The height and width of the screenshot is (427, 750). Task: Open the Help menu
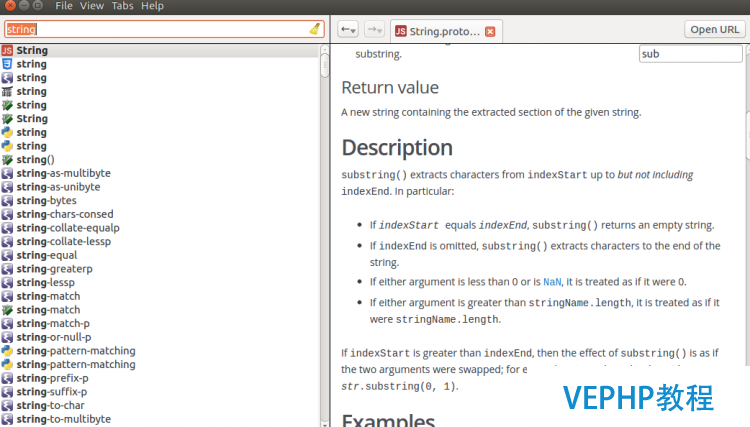tap(152, 6)
